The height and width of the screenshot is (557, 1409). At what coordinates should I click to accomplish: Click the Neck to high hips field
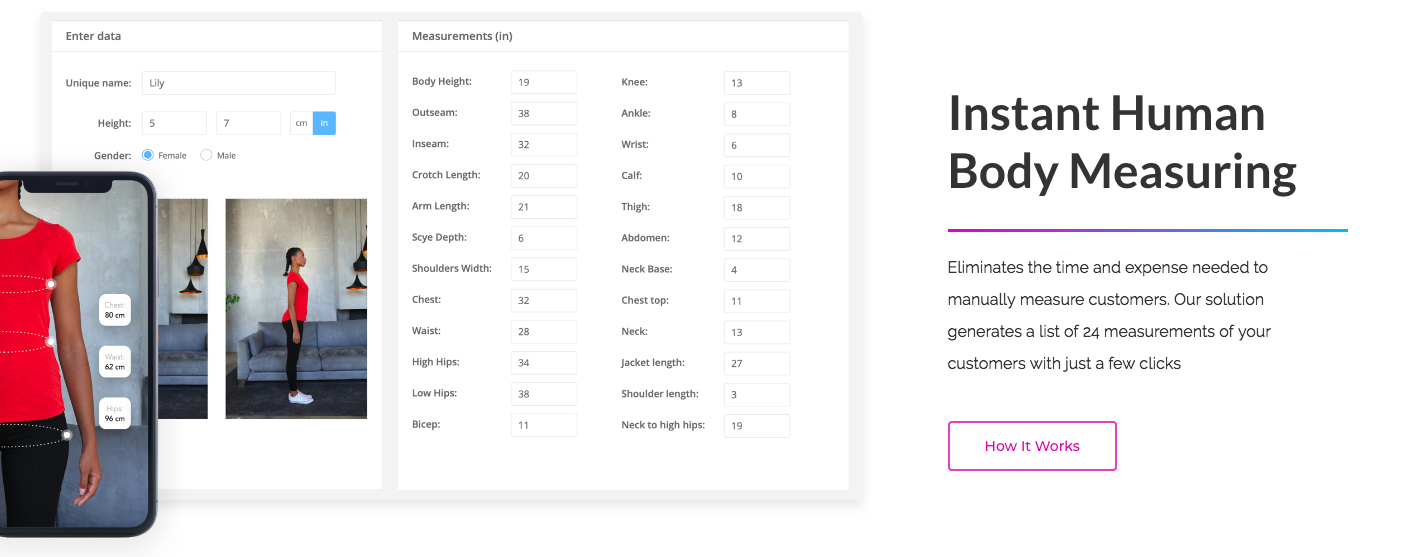756,426
